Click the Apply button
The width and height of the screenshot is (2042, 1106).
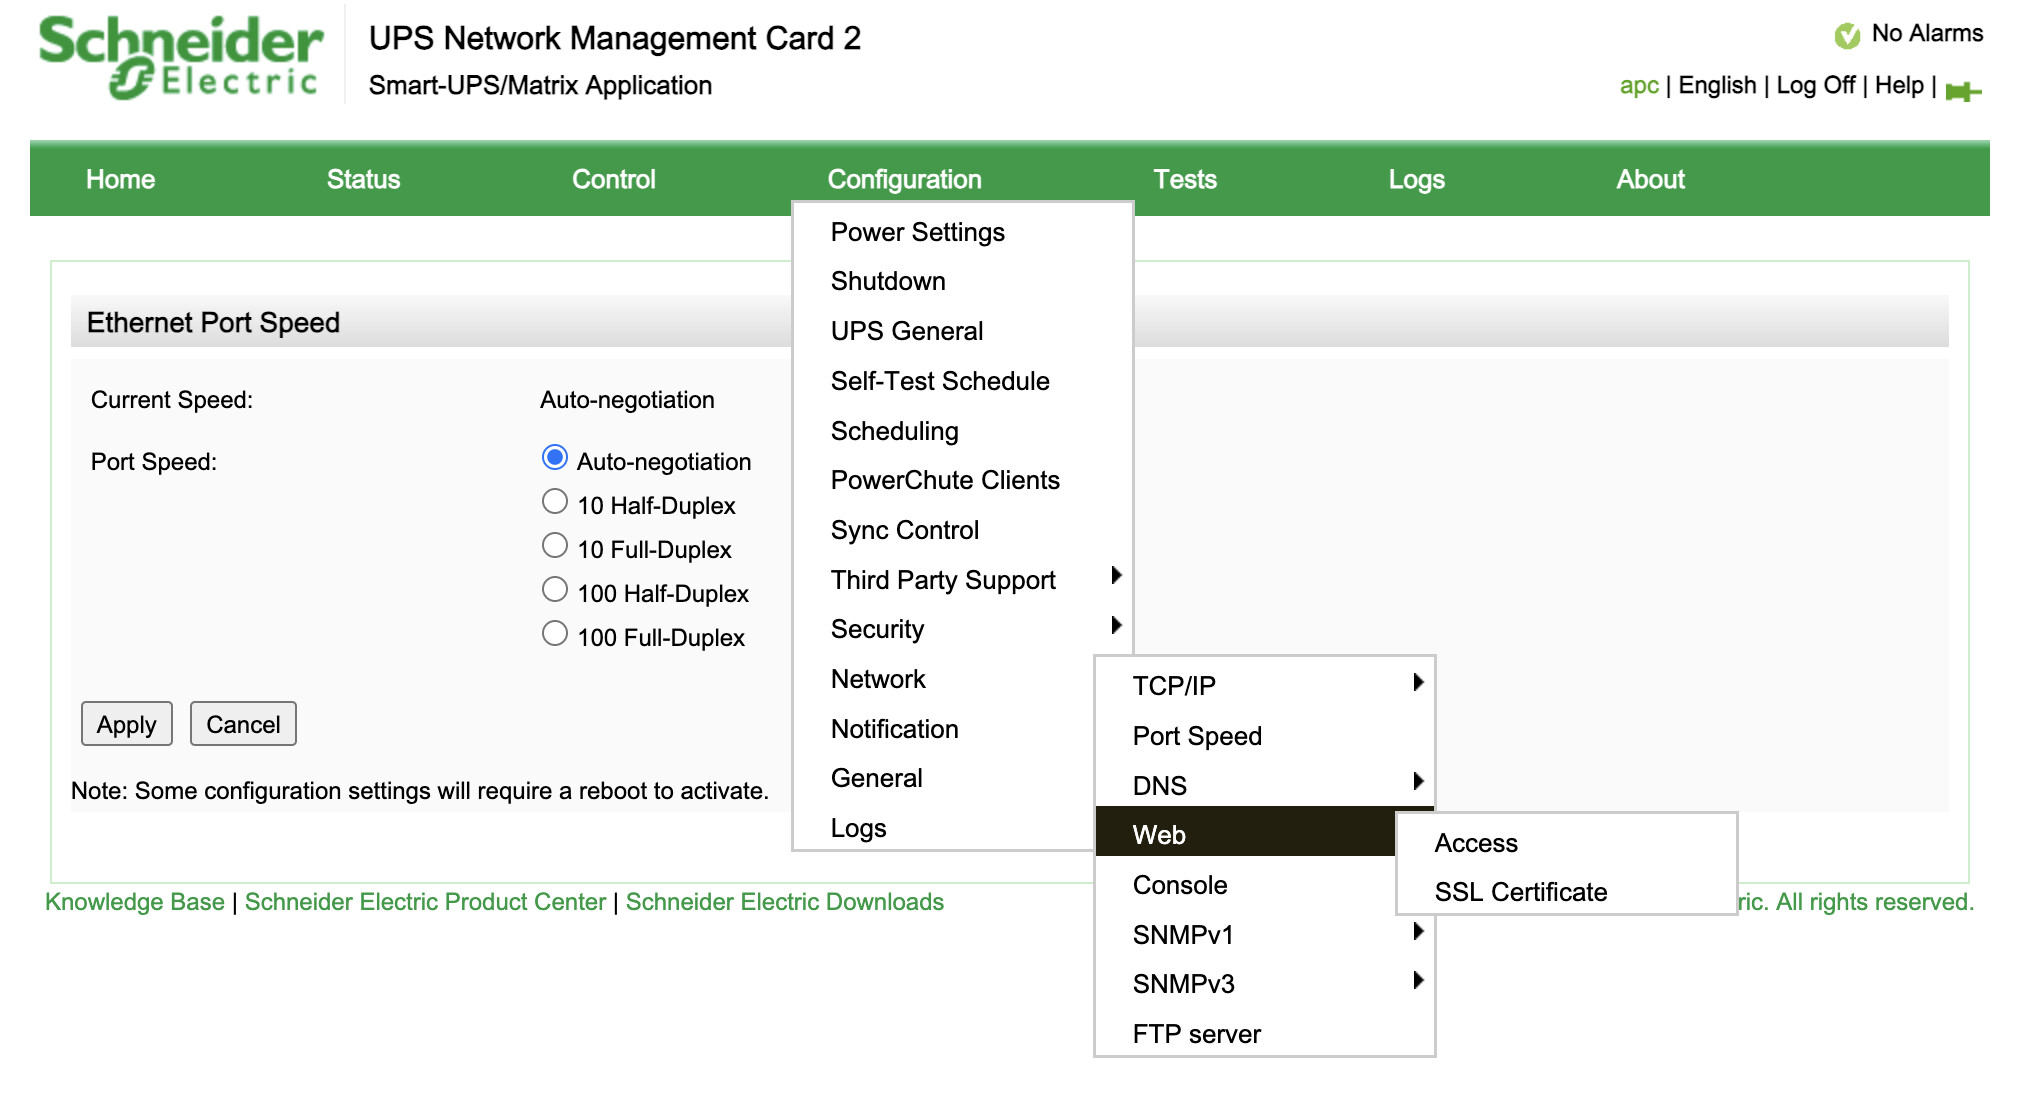pyautogui.click(x=127, y=724)
